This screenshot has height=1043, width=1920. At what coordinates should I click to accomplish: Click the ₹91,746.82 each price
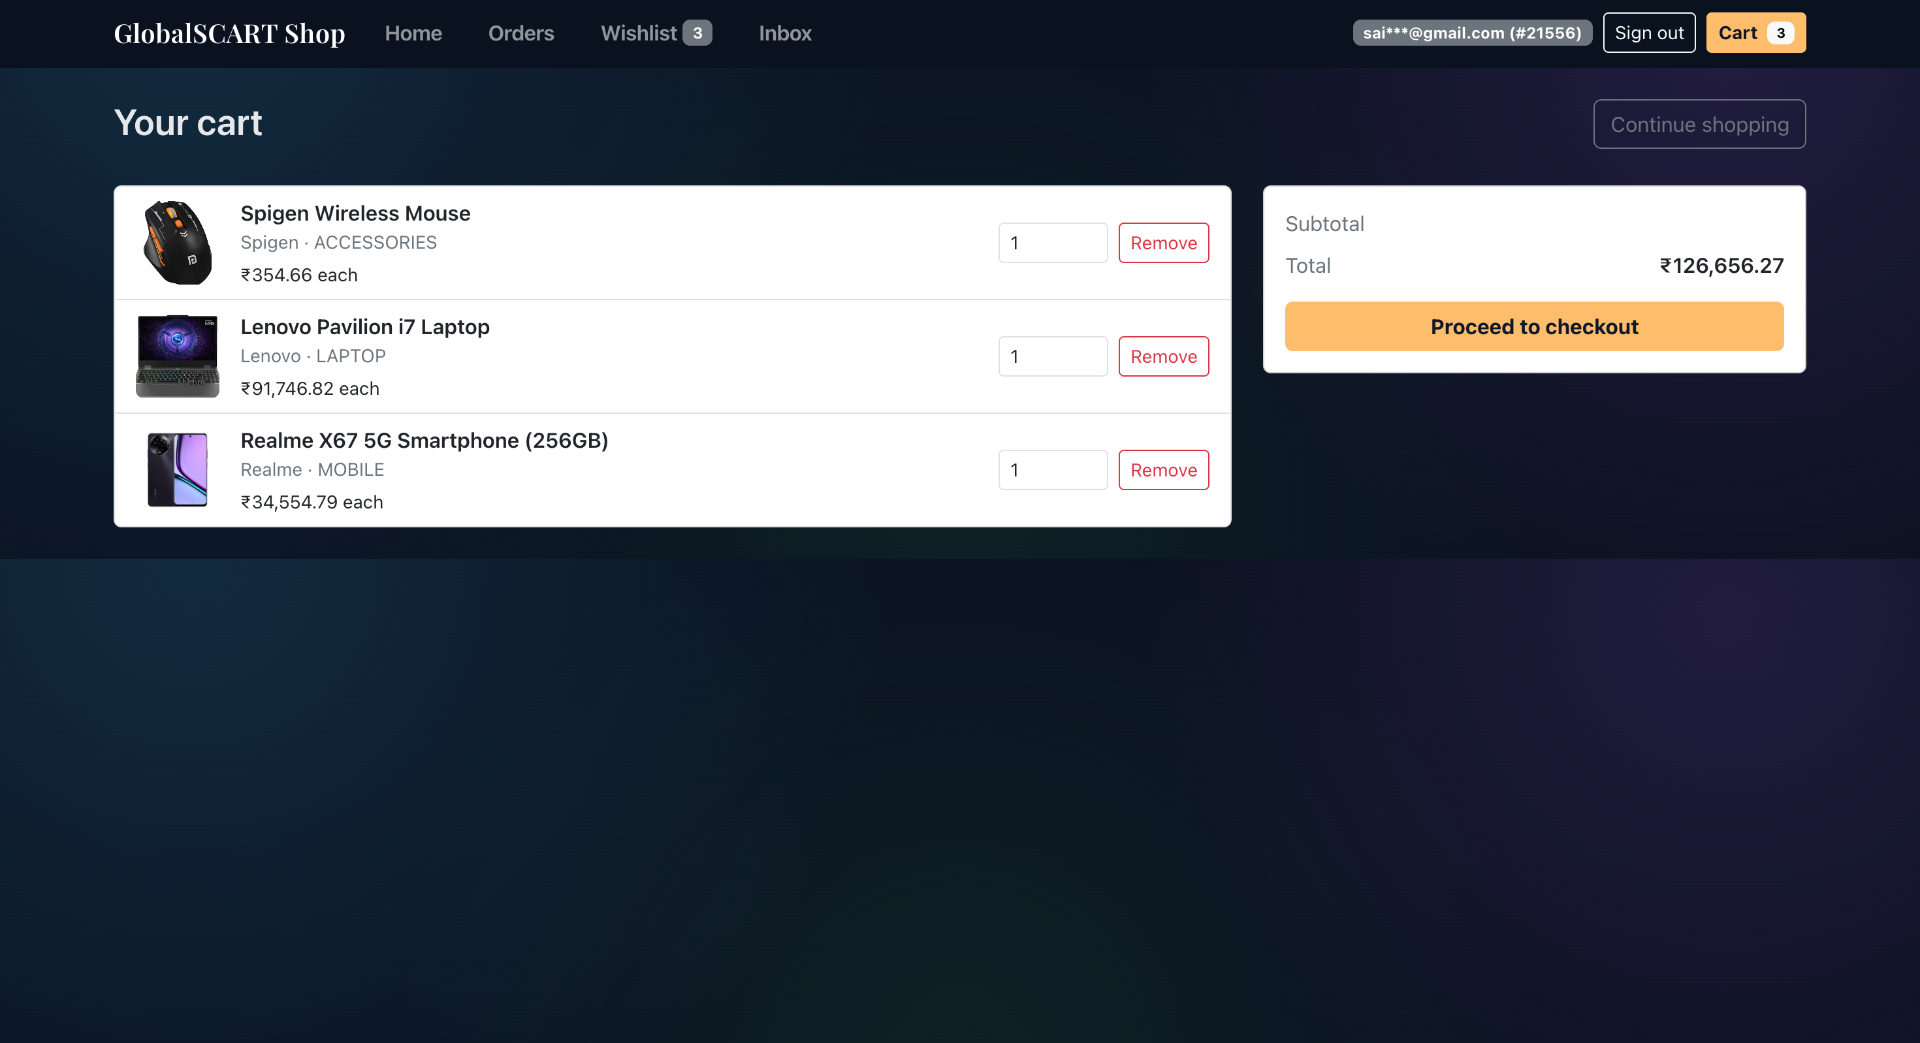click(x=310, y=388)
